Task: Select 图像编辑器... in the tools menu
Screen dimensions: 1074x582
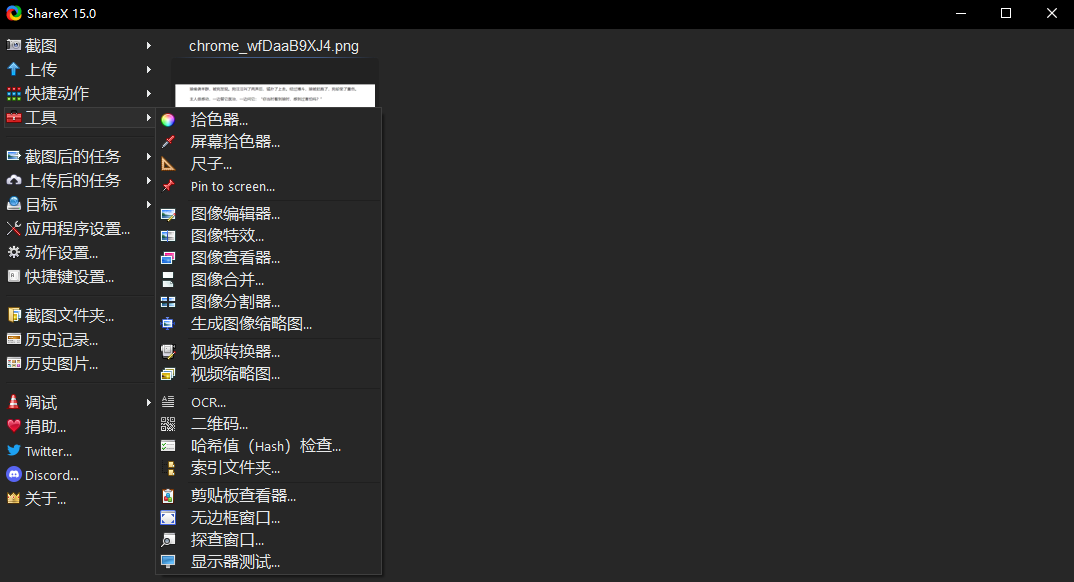Action: pyautogui.click(x=268, y=214)
